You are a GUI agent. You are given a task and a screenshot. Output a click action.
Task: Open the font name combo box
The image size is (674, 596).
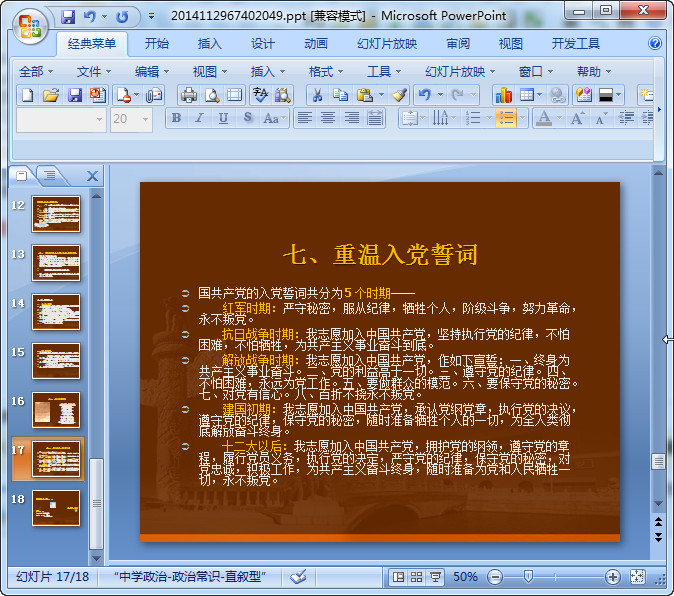[61, 119]
